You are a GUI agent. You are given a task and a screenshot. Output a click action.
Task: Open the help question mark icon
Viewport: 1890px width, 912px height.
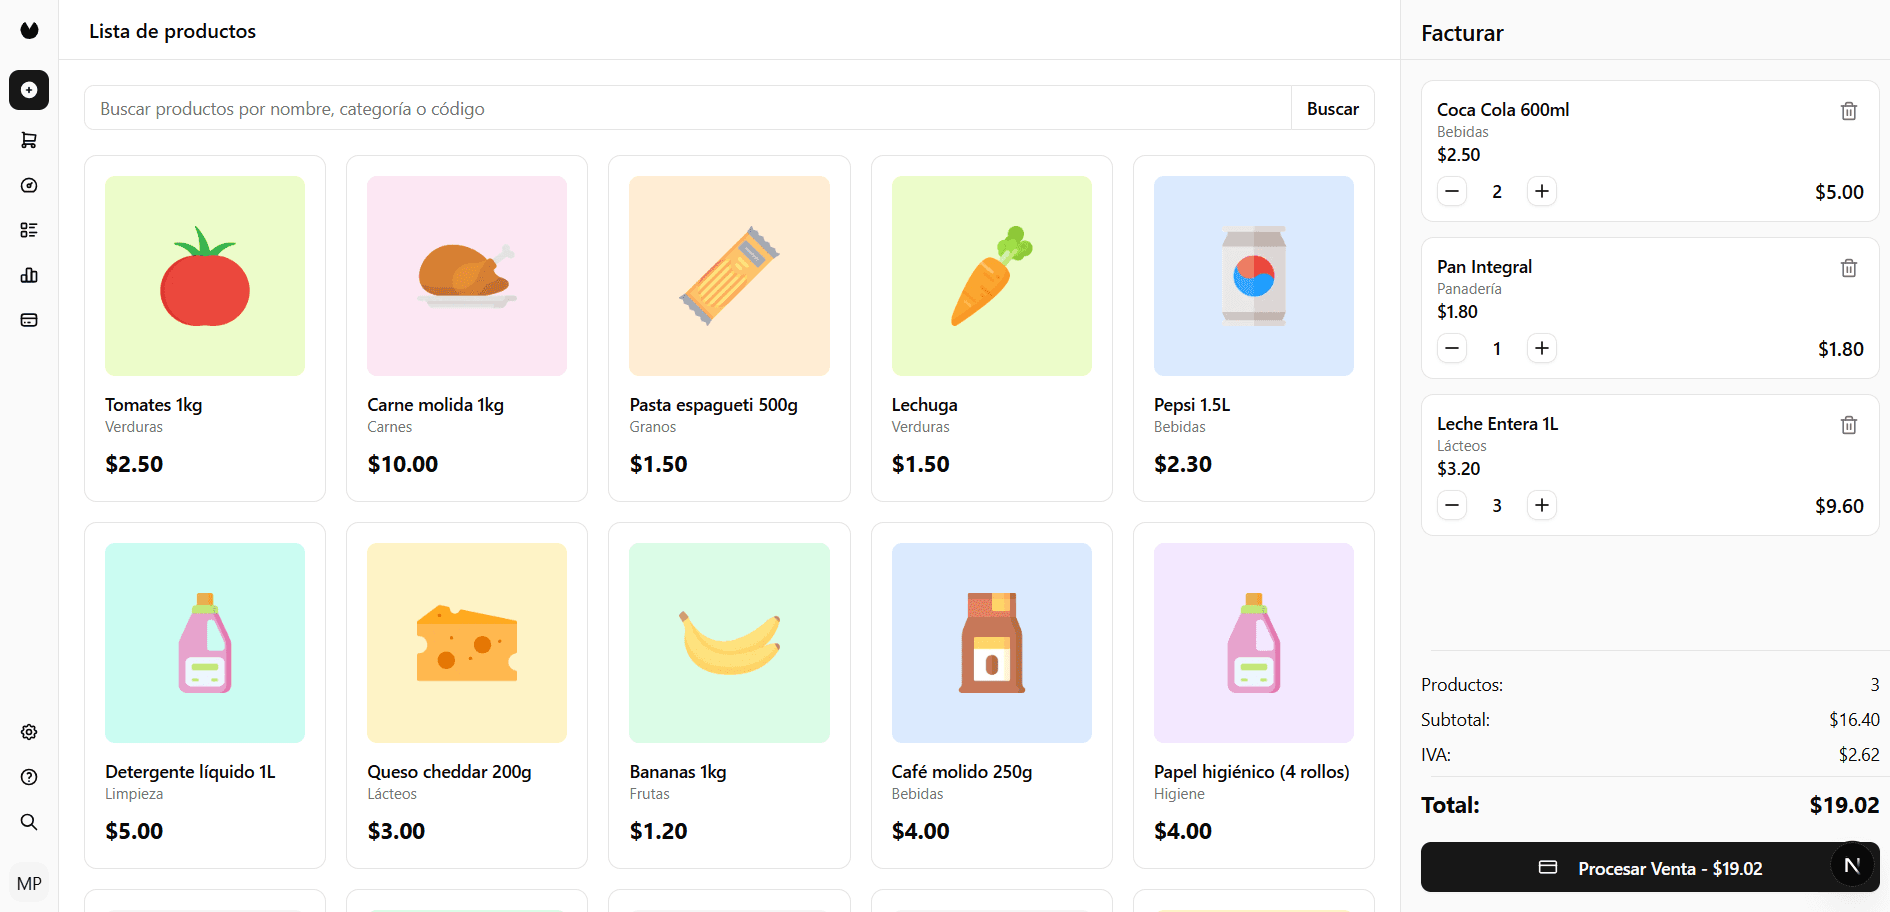29,777
